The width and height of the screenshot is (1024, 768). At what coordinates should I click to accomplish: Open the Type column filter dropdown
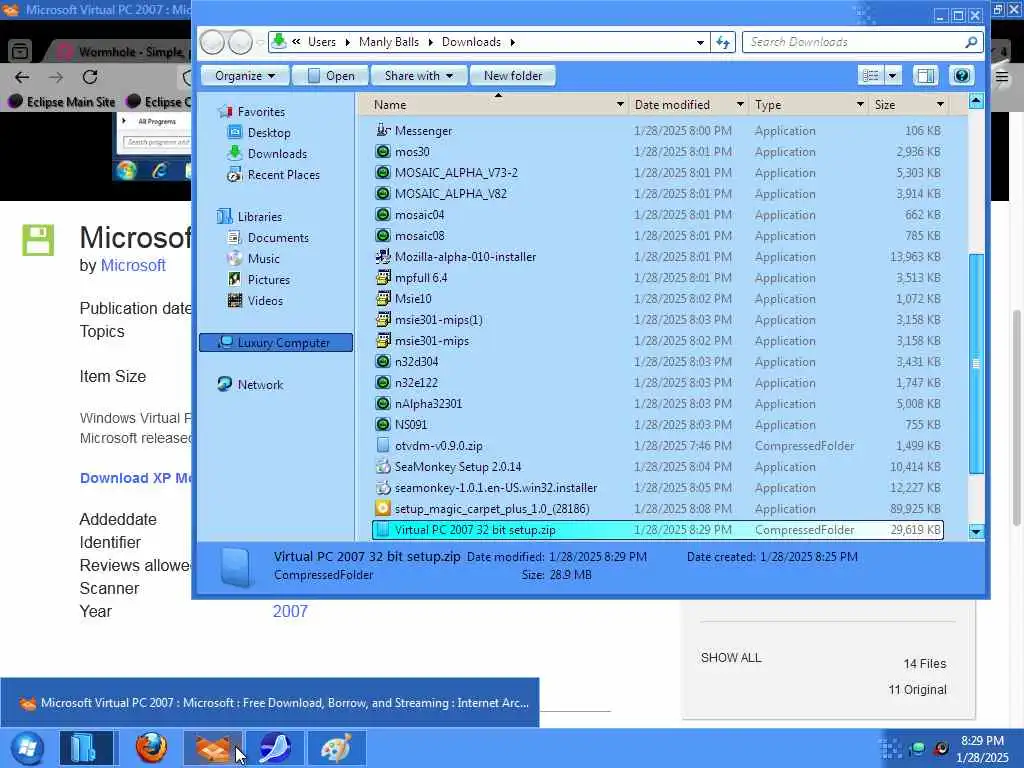[859, 104]
